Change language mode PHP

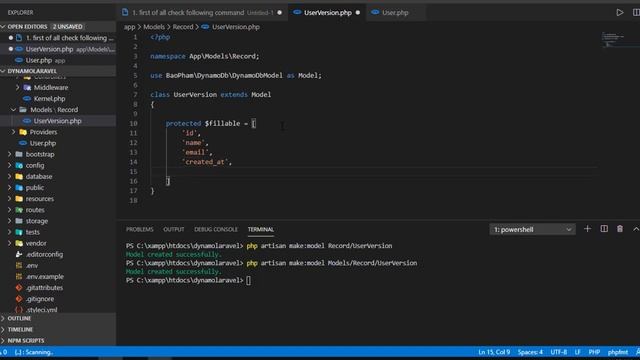[594, 352]
